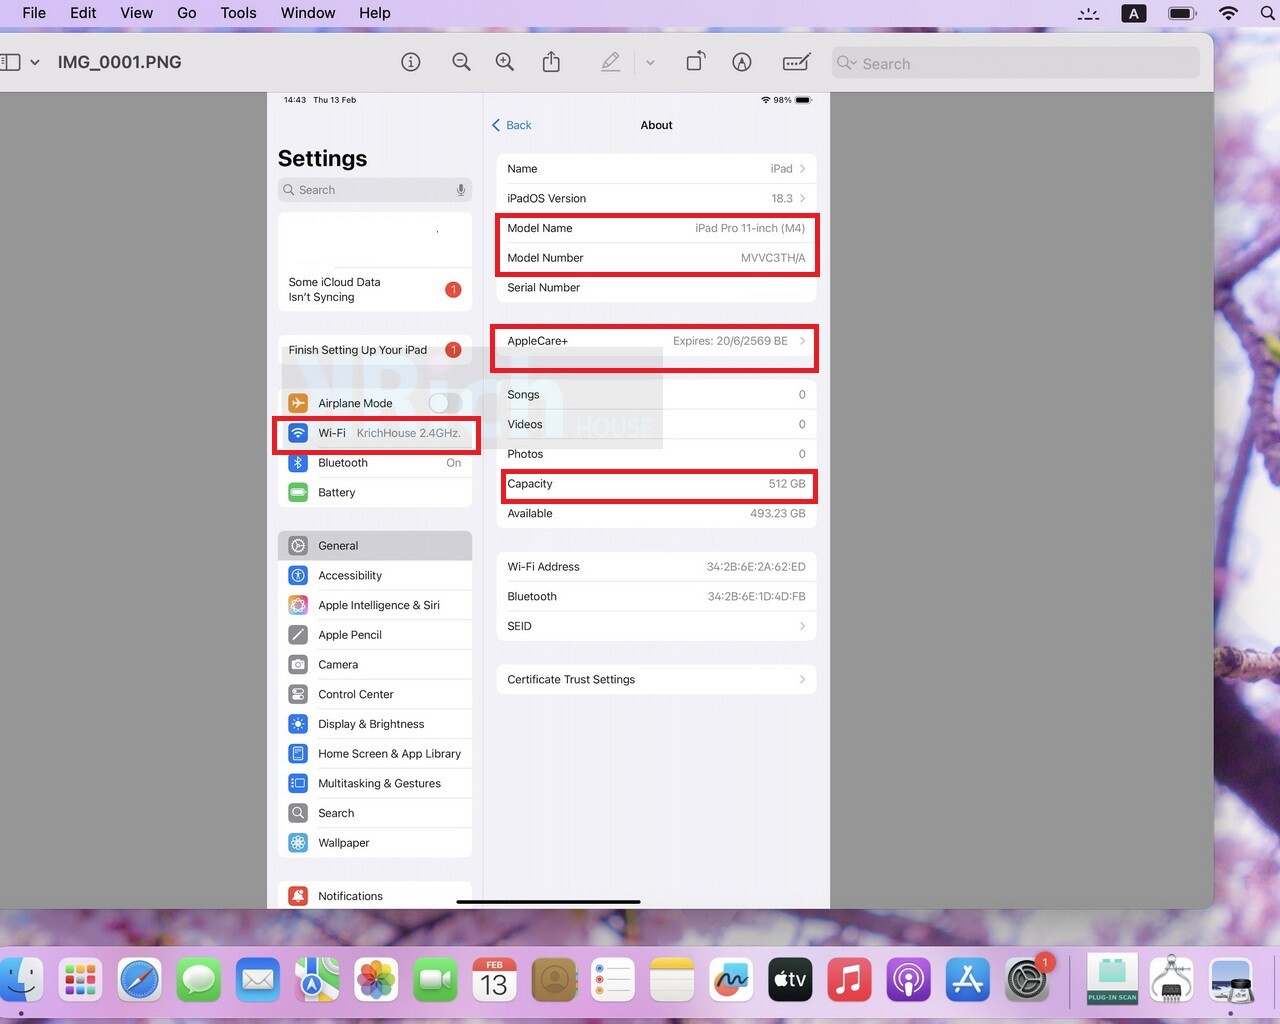Open the View menu

click(x=137, y=13)
